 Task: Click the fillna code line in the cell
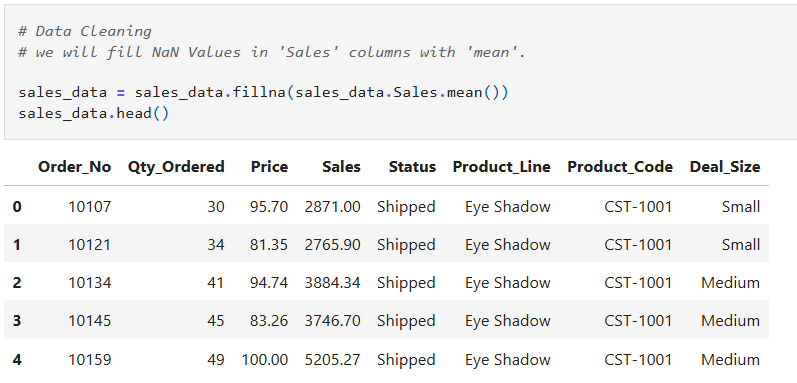coord(263,93)
